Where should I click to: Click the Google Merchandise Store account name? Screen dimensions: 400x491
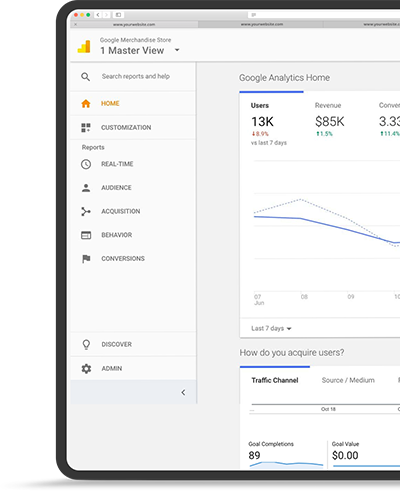[135, 40]
